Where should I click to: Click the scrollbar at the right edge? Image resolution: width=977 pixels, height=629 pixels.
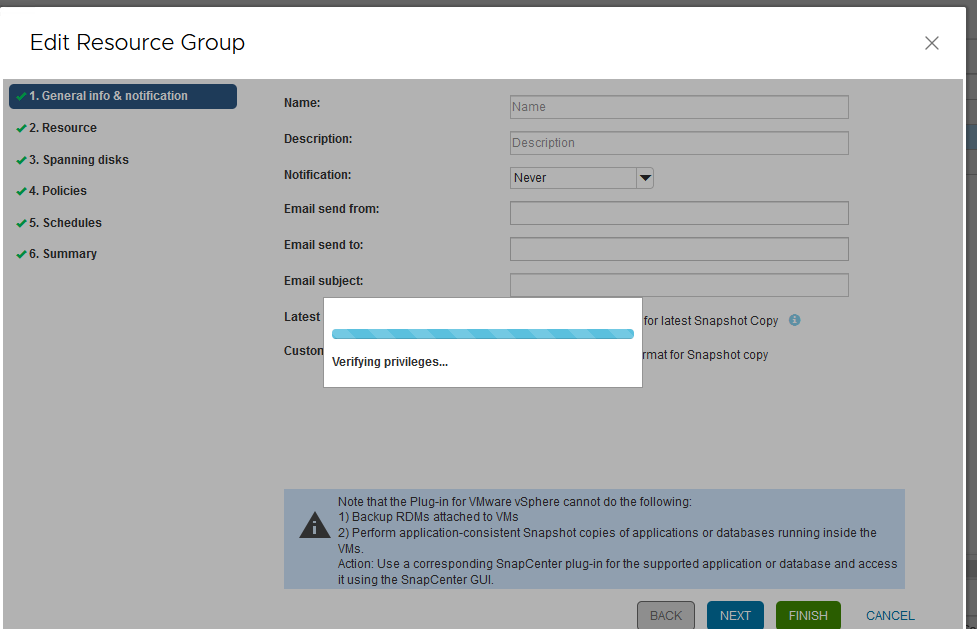971,300
